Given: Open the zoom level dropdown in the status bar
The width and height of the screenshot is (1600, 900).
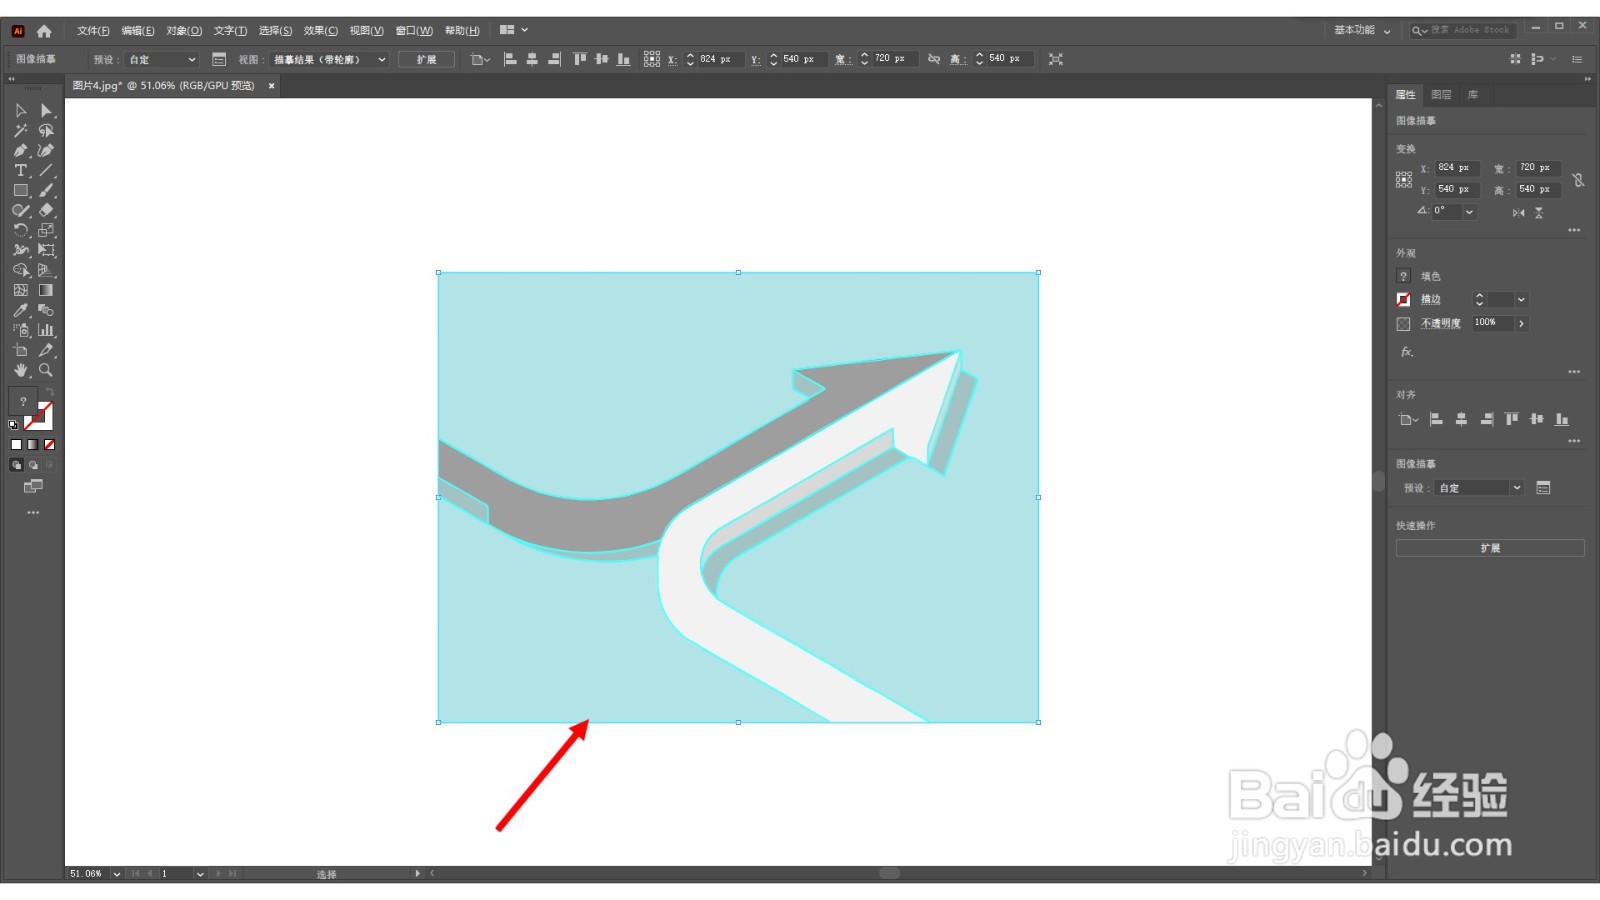Looking at the screenshot, I should [117, 874].
